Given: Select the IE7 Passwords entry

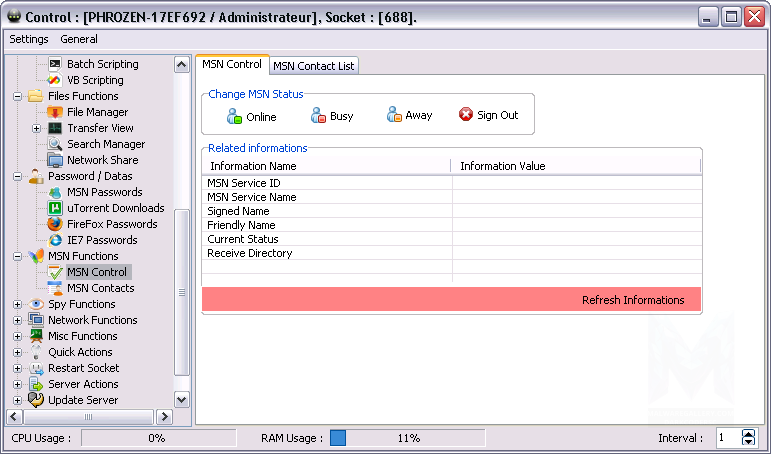Looking at the screenshot, I should click(101, 240).
